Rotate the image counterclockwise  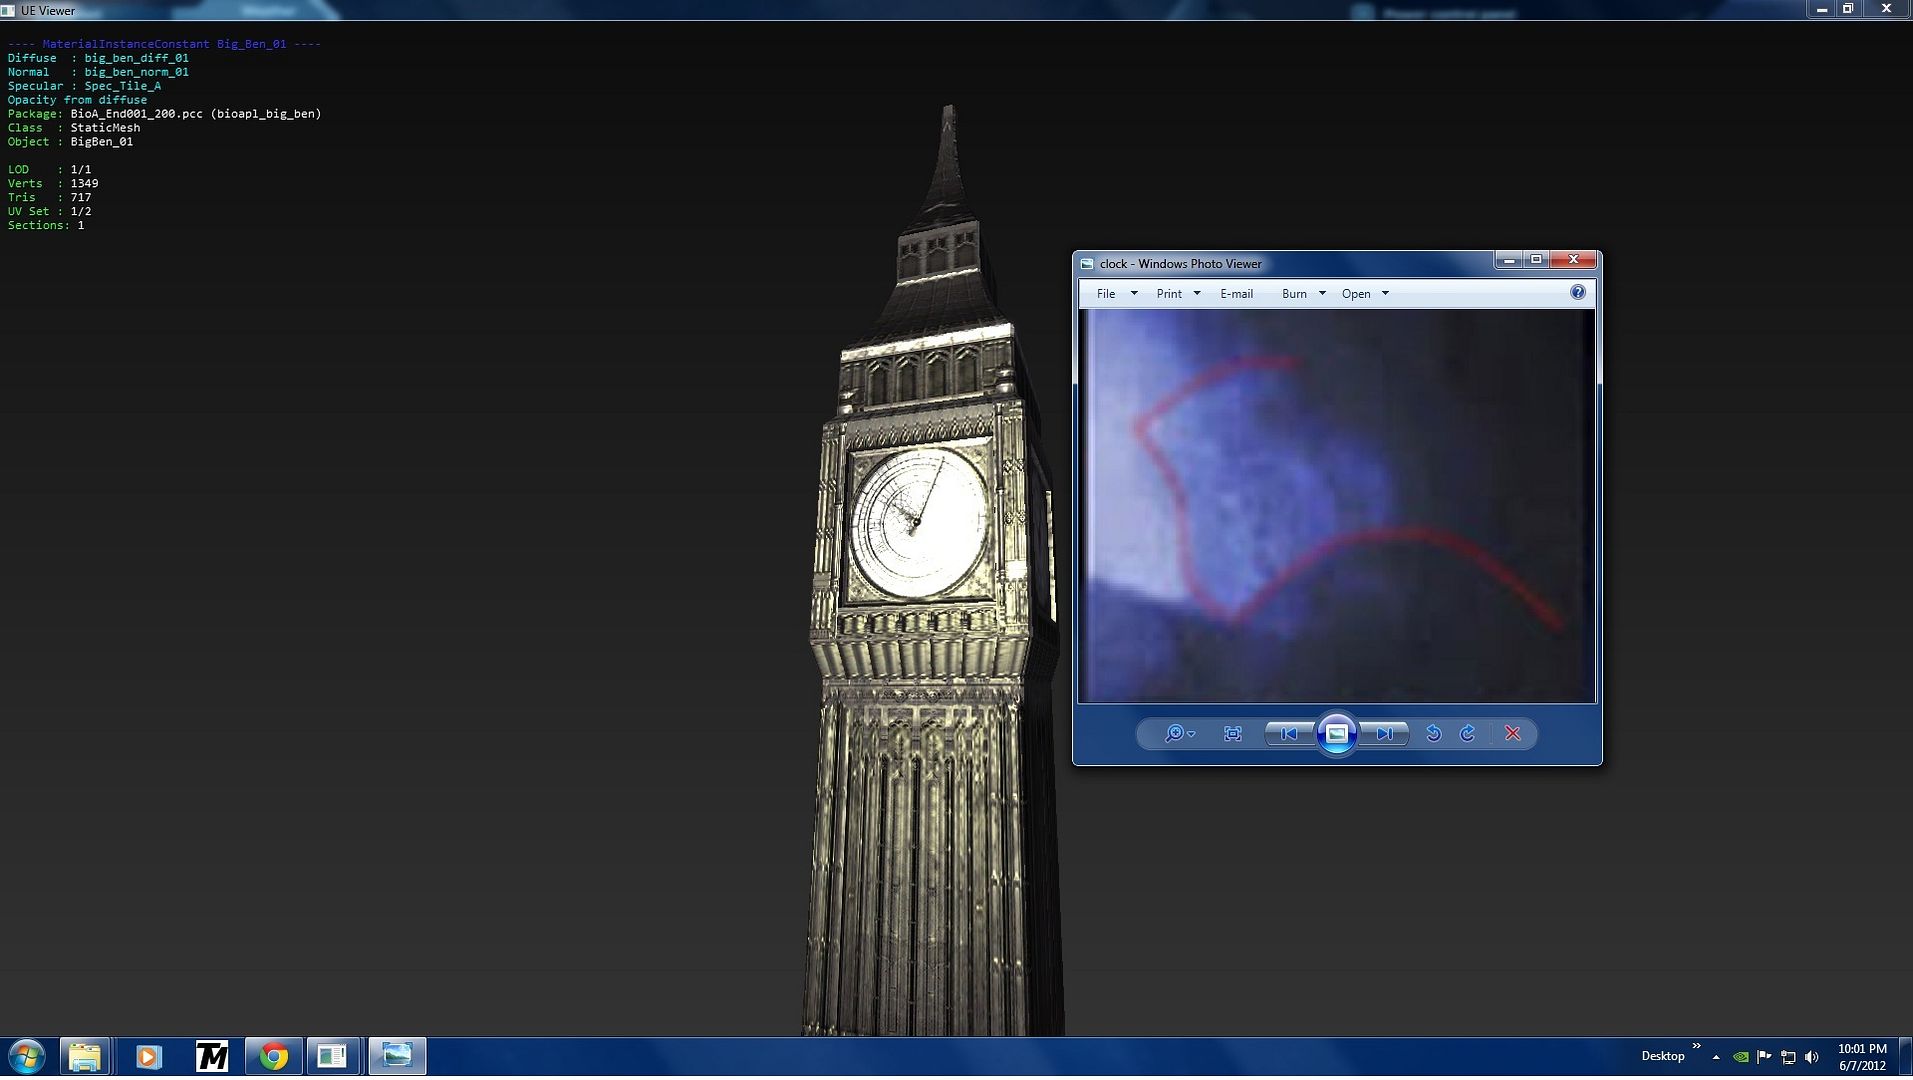1433,734
